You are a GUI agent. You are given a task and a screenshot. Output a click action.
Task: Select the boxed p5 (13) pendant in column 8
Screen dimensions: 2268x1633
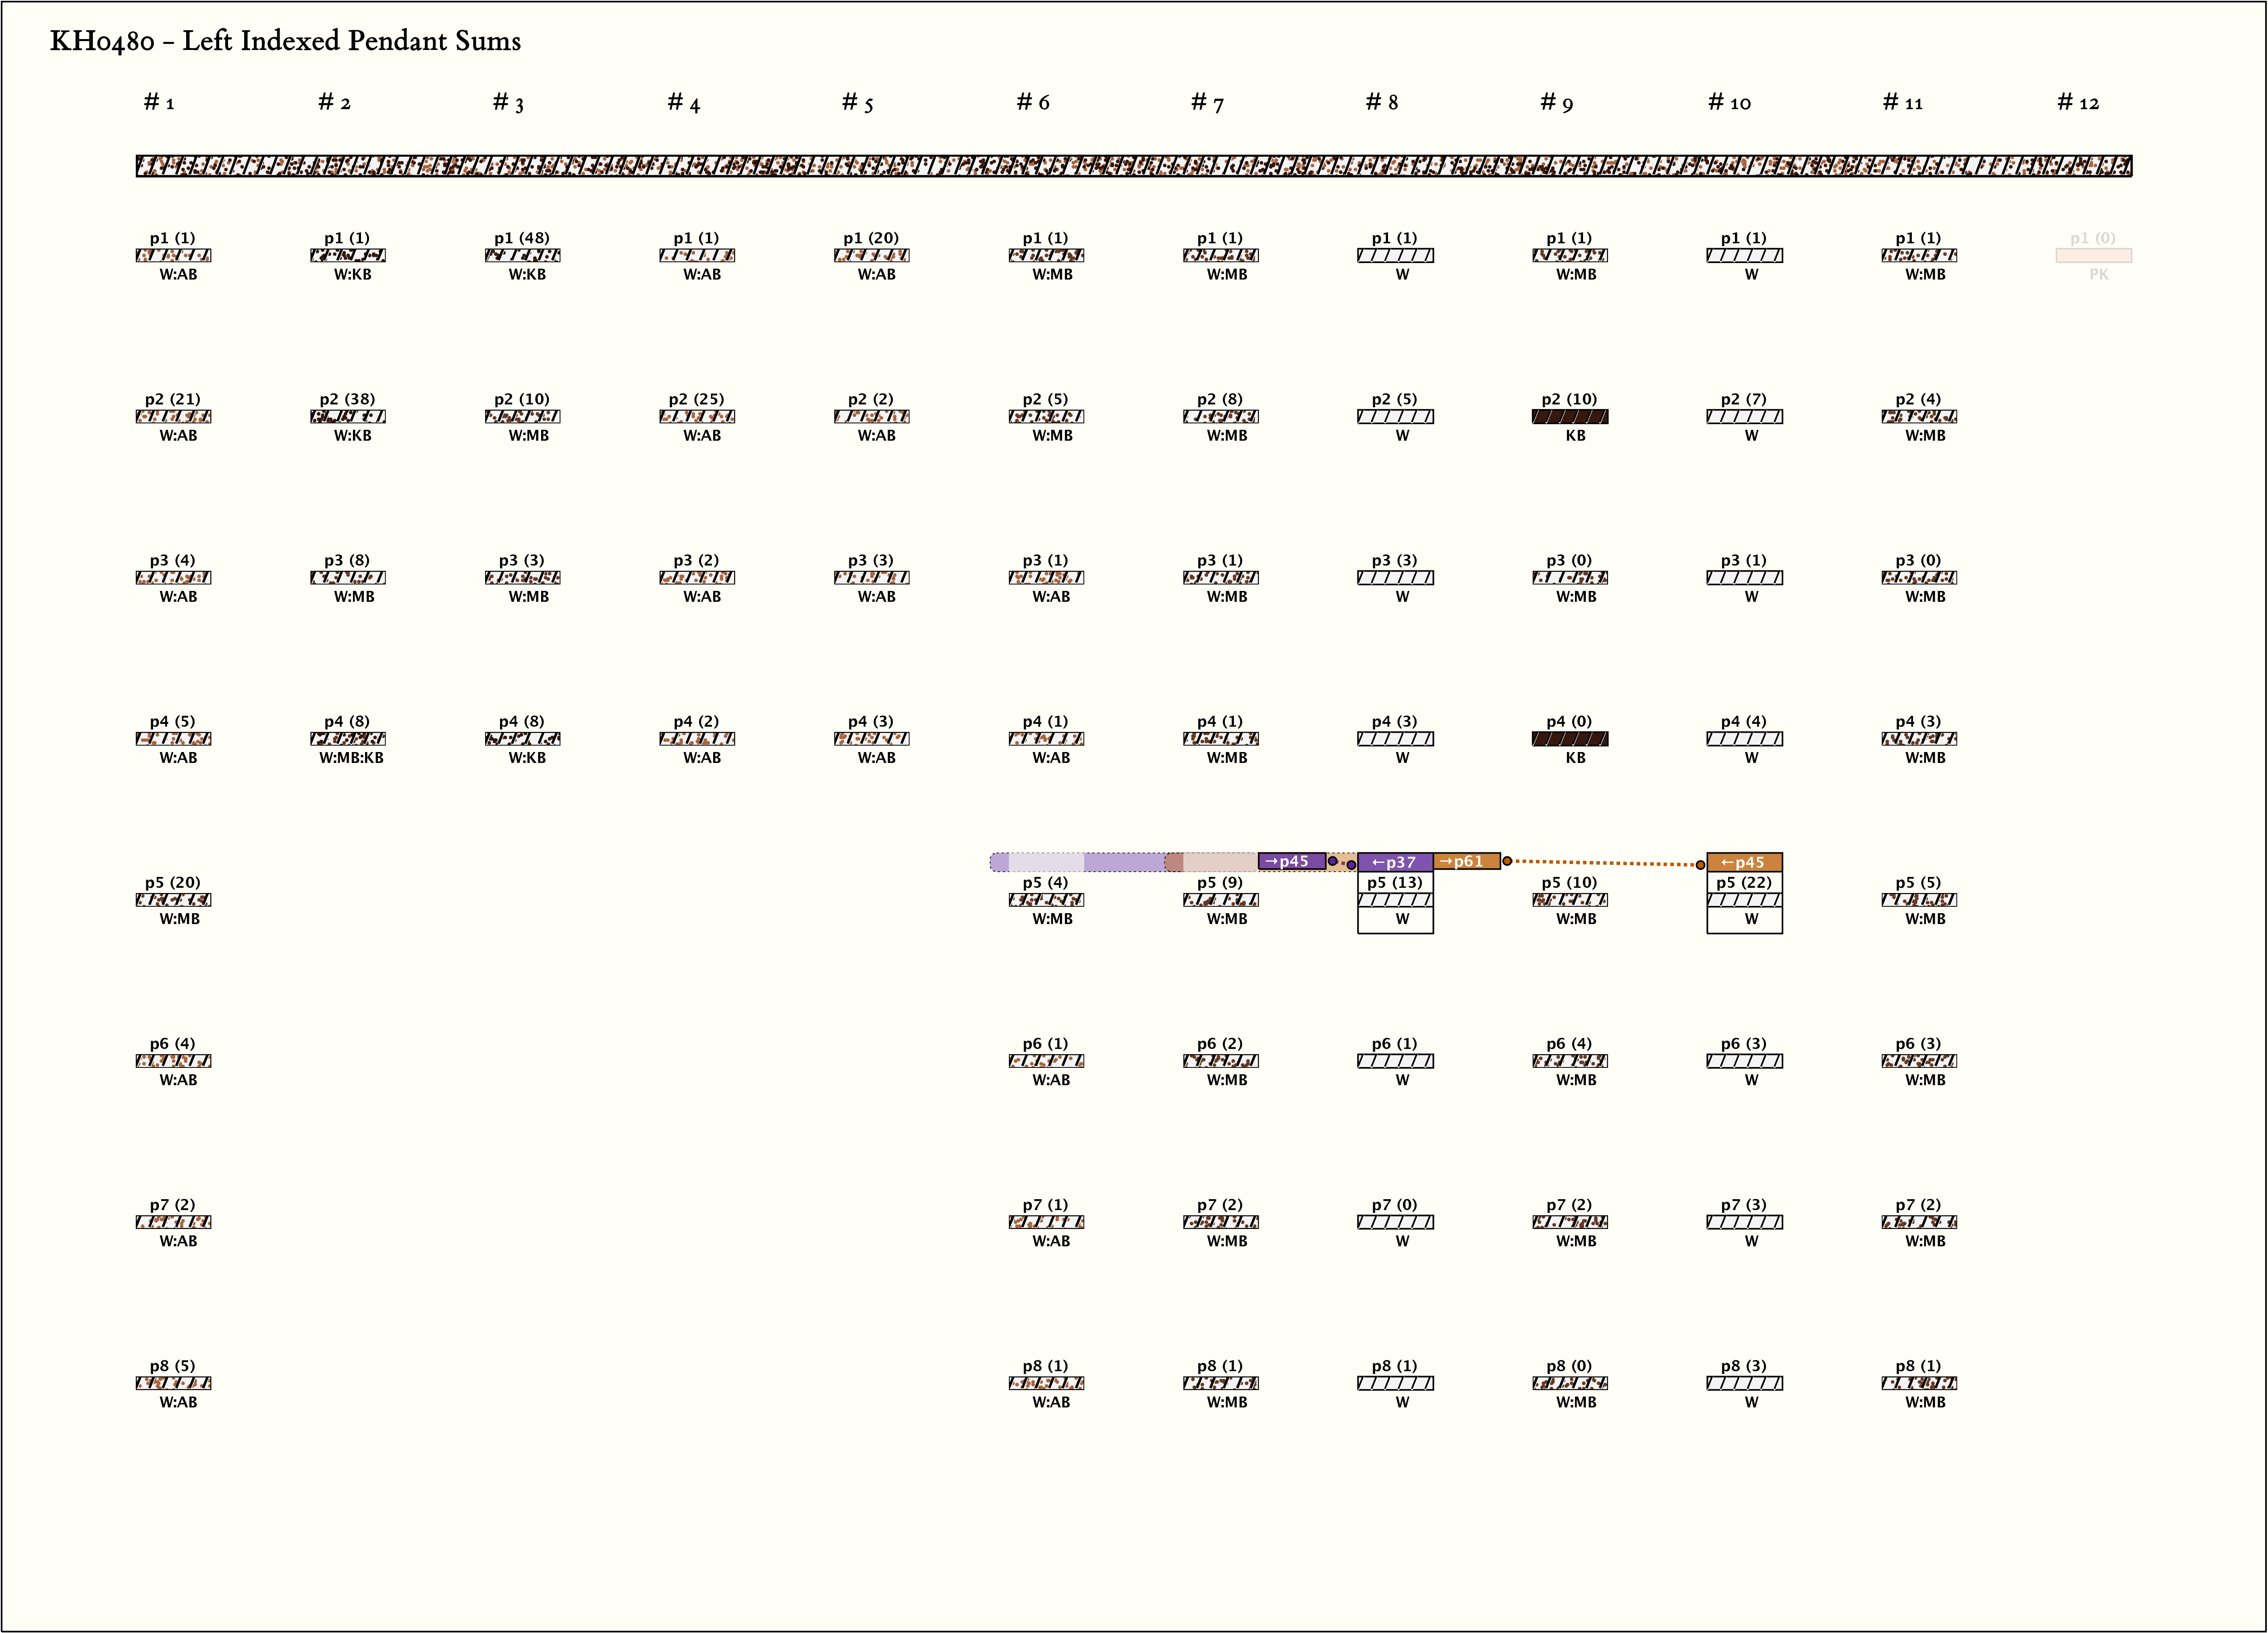click(1394, 900)
